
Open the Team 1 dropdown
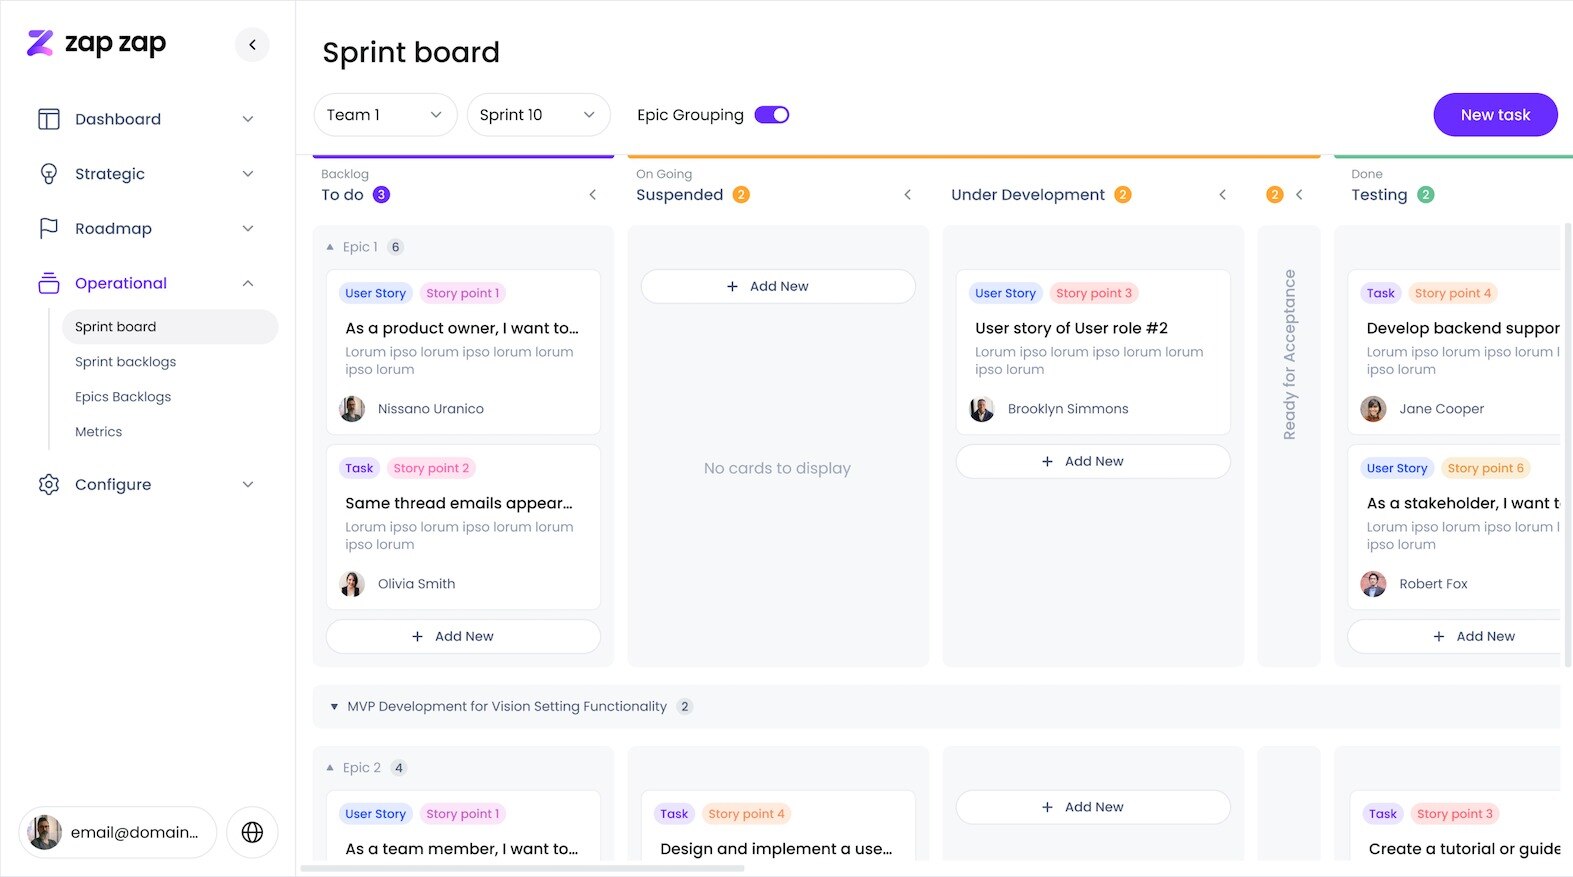(385, 115)
